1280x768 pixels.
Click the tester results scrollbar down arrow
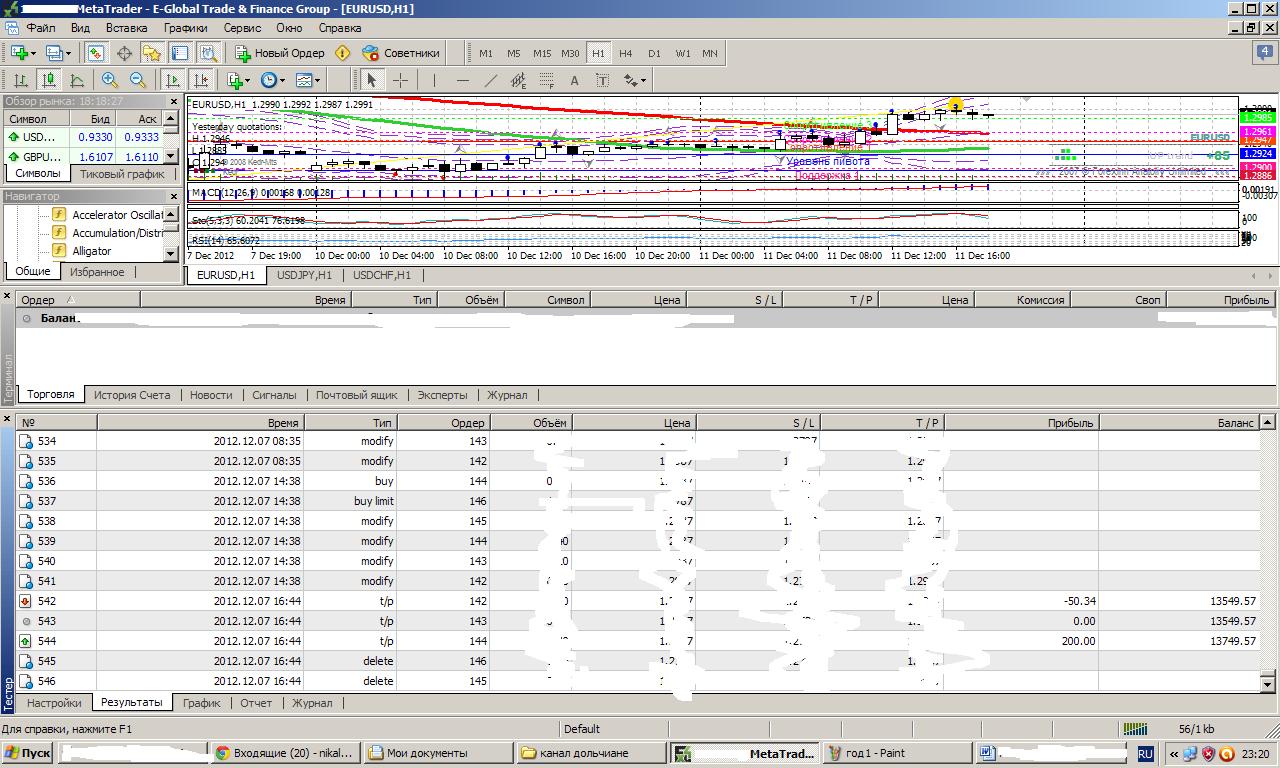[x=1268, y=684]
